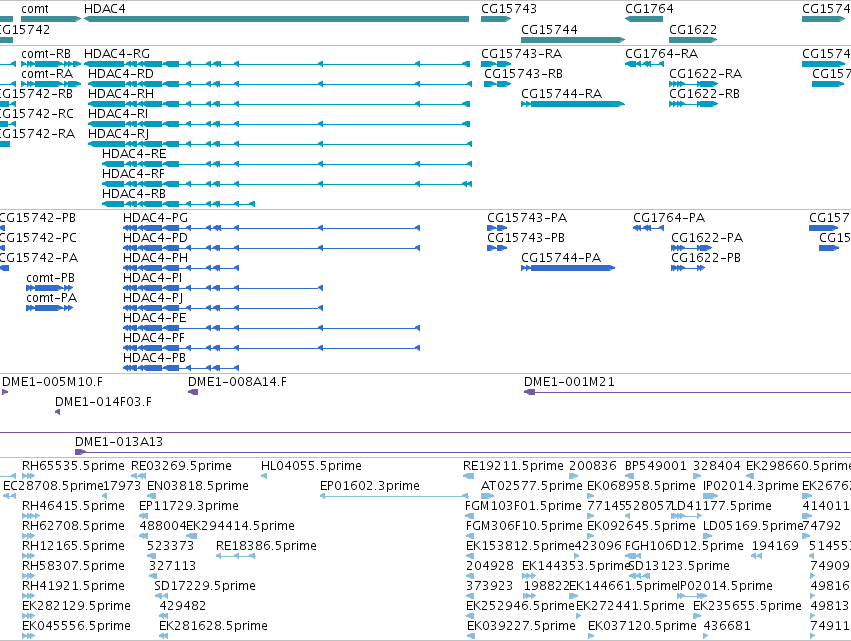Click protein HDAC4-PI label
Screen dimensions: 851x641
(x=153, y=278)
